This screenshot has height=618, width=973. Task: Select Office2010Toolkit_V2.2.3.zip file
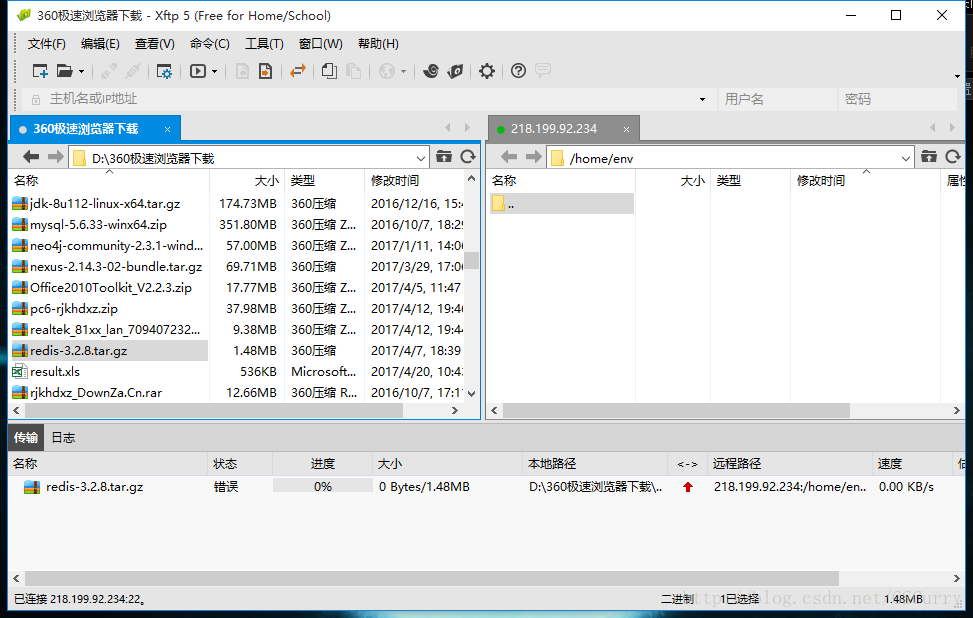(x=110, y=288)
